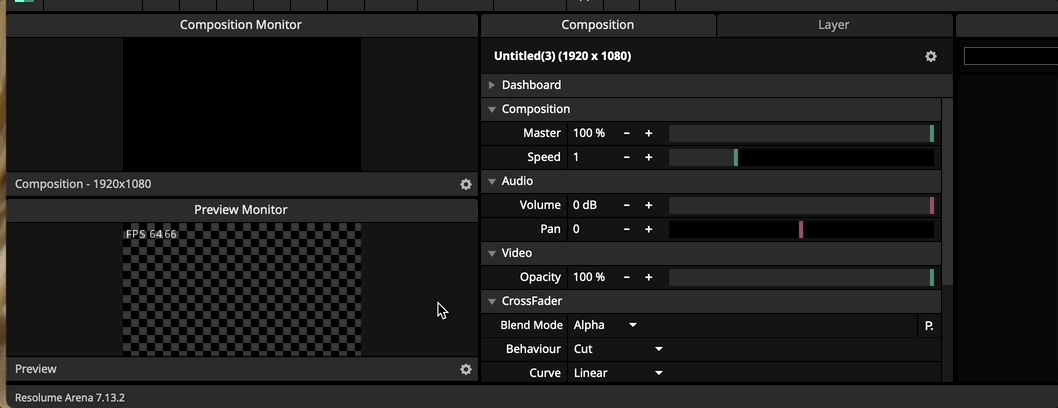The image size is (1058, 408).
Task: Click composition settings gear beside Untitled(3)
Action: 930,57
